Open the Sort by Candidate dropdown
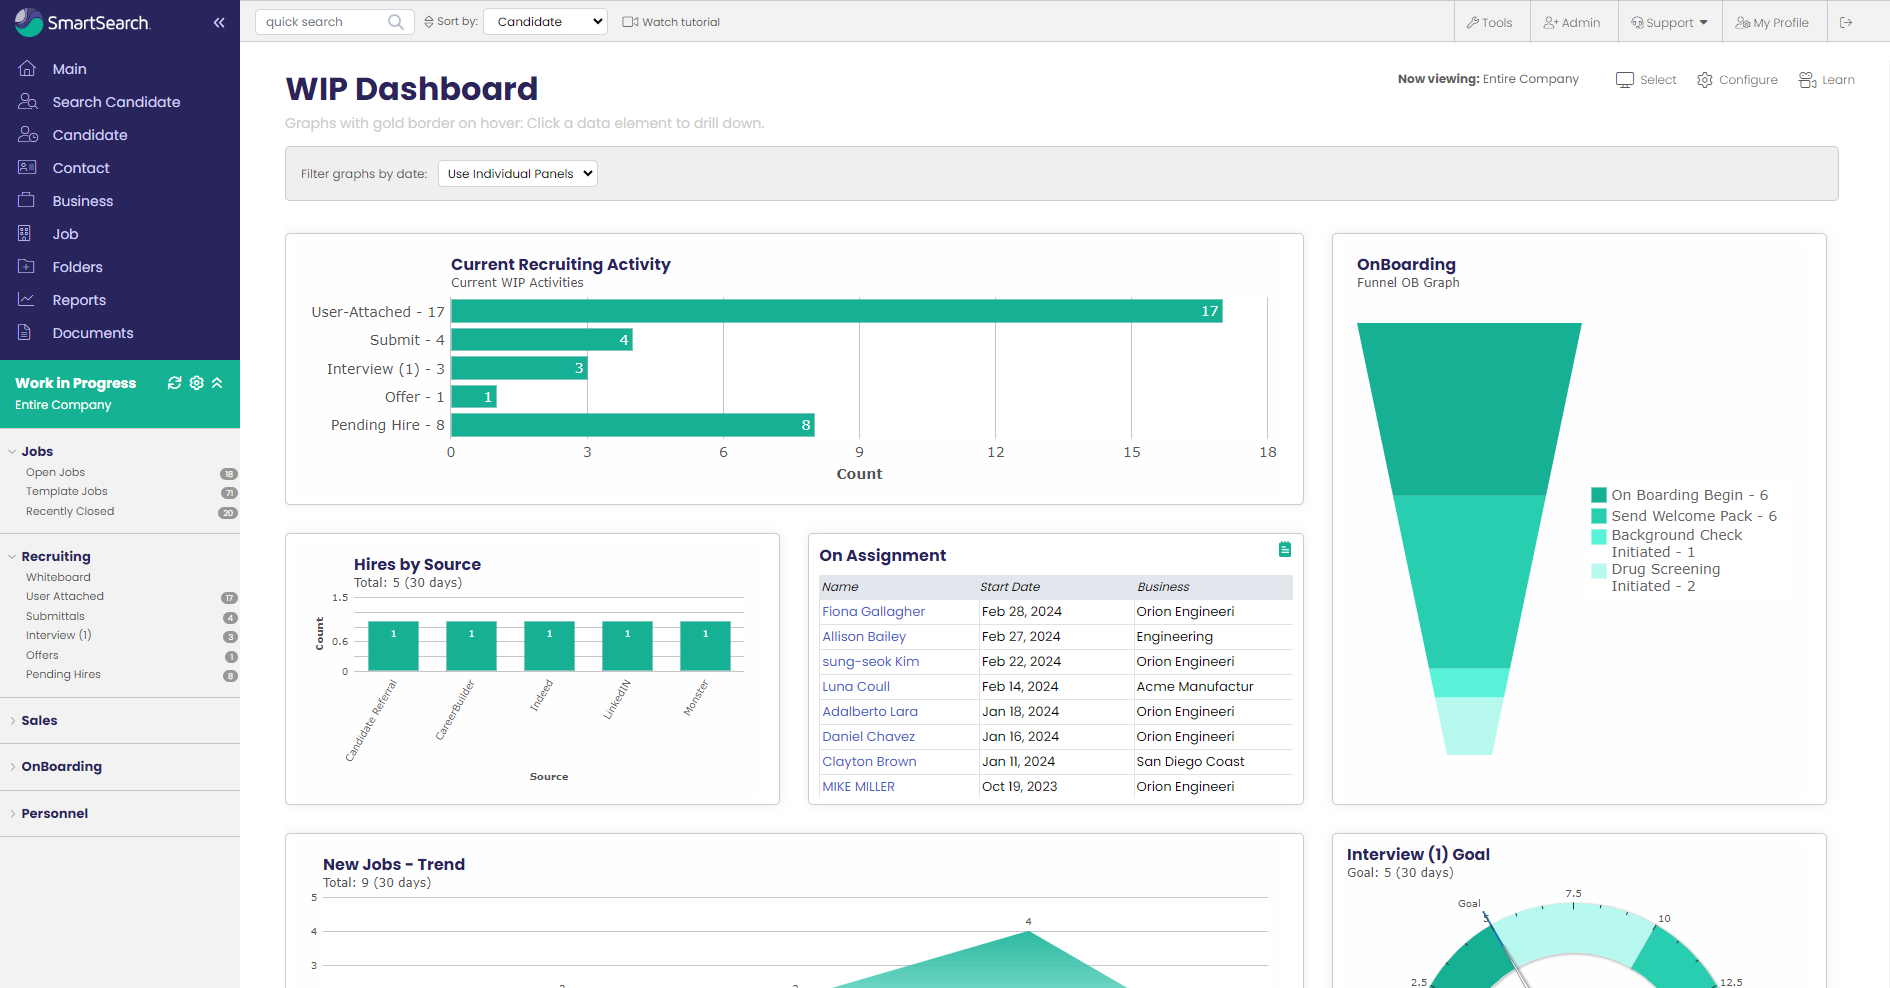The height and width of the screenshot is (988, 1890). pyautogui.click(x=545, y=21)
